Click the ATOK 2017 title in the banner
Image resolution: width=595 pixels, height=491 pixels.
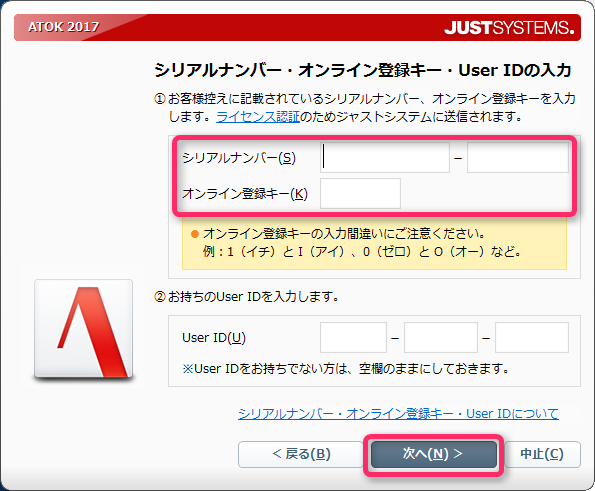pos(63,27)
